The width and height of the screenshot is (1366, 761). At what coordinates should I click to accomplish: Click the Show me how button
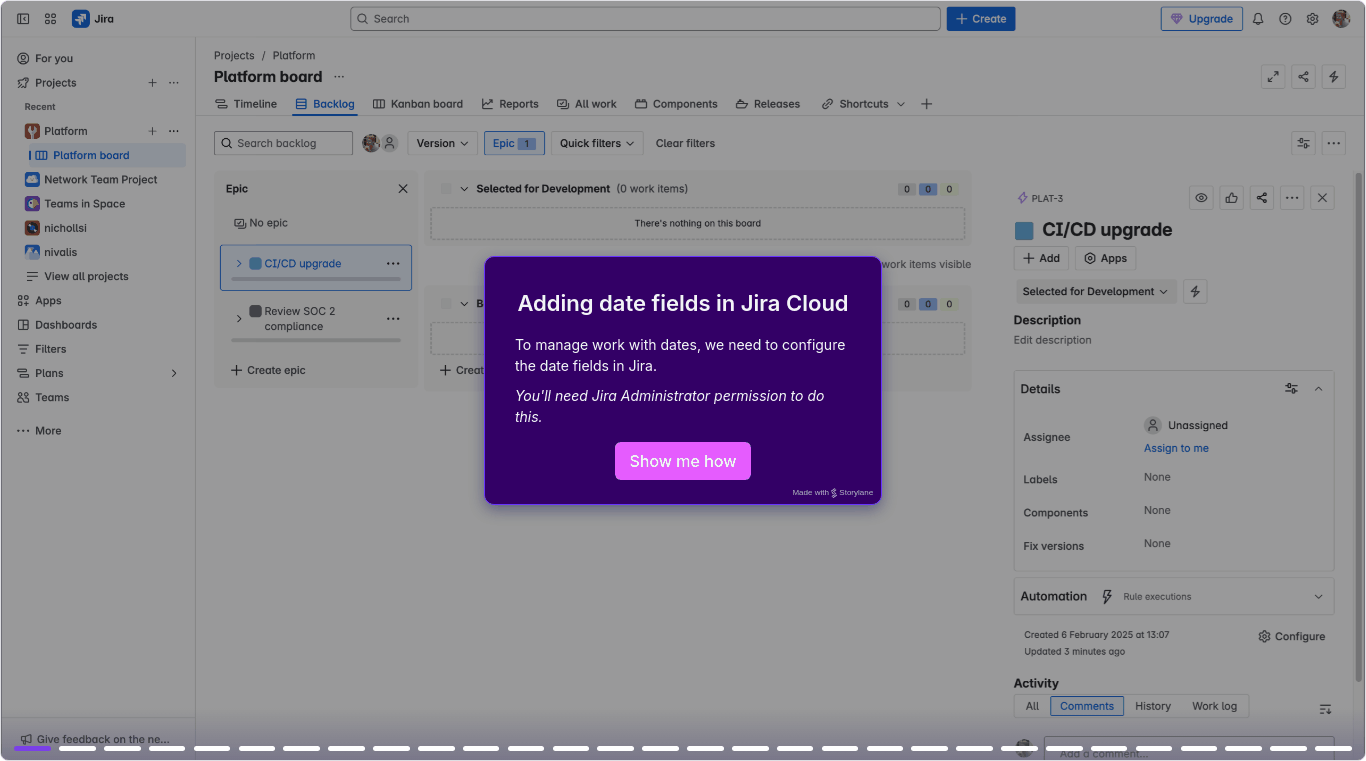point(683,461)
